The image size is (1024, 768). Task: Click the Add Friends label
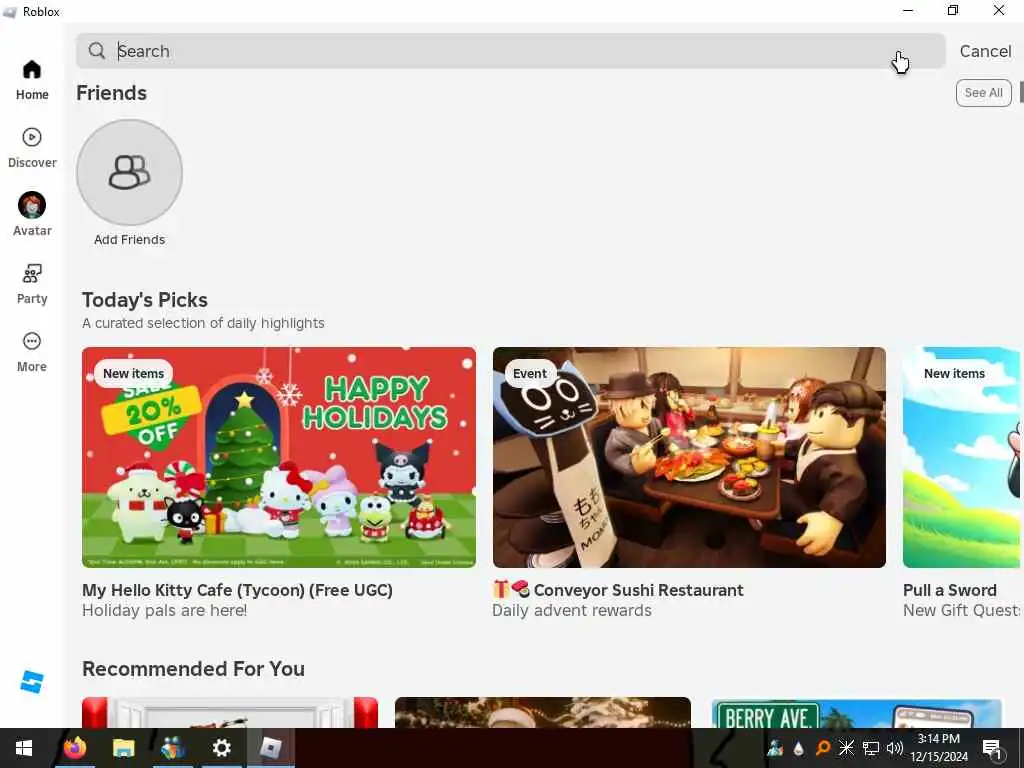tap(129, 240)
